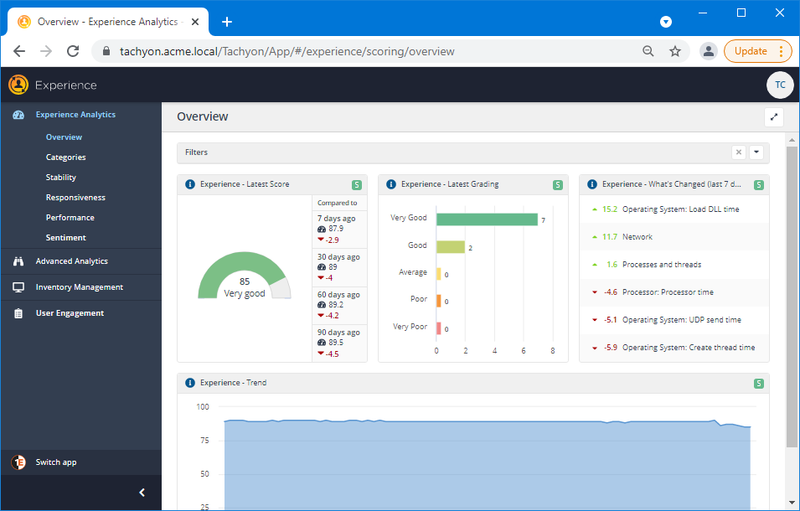
Task: Click green S badge on What's Changed tile
Action: pyautogui.click(x=759, y=185)
